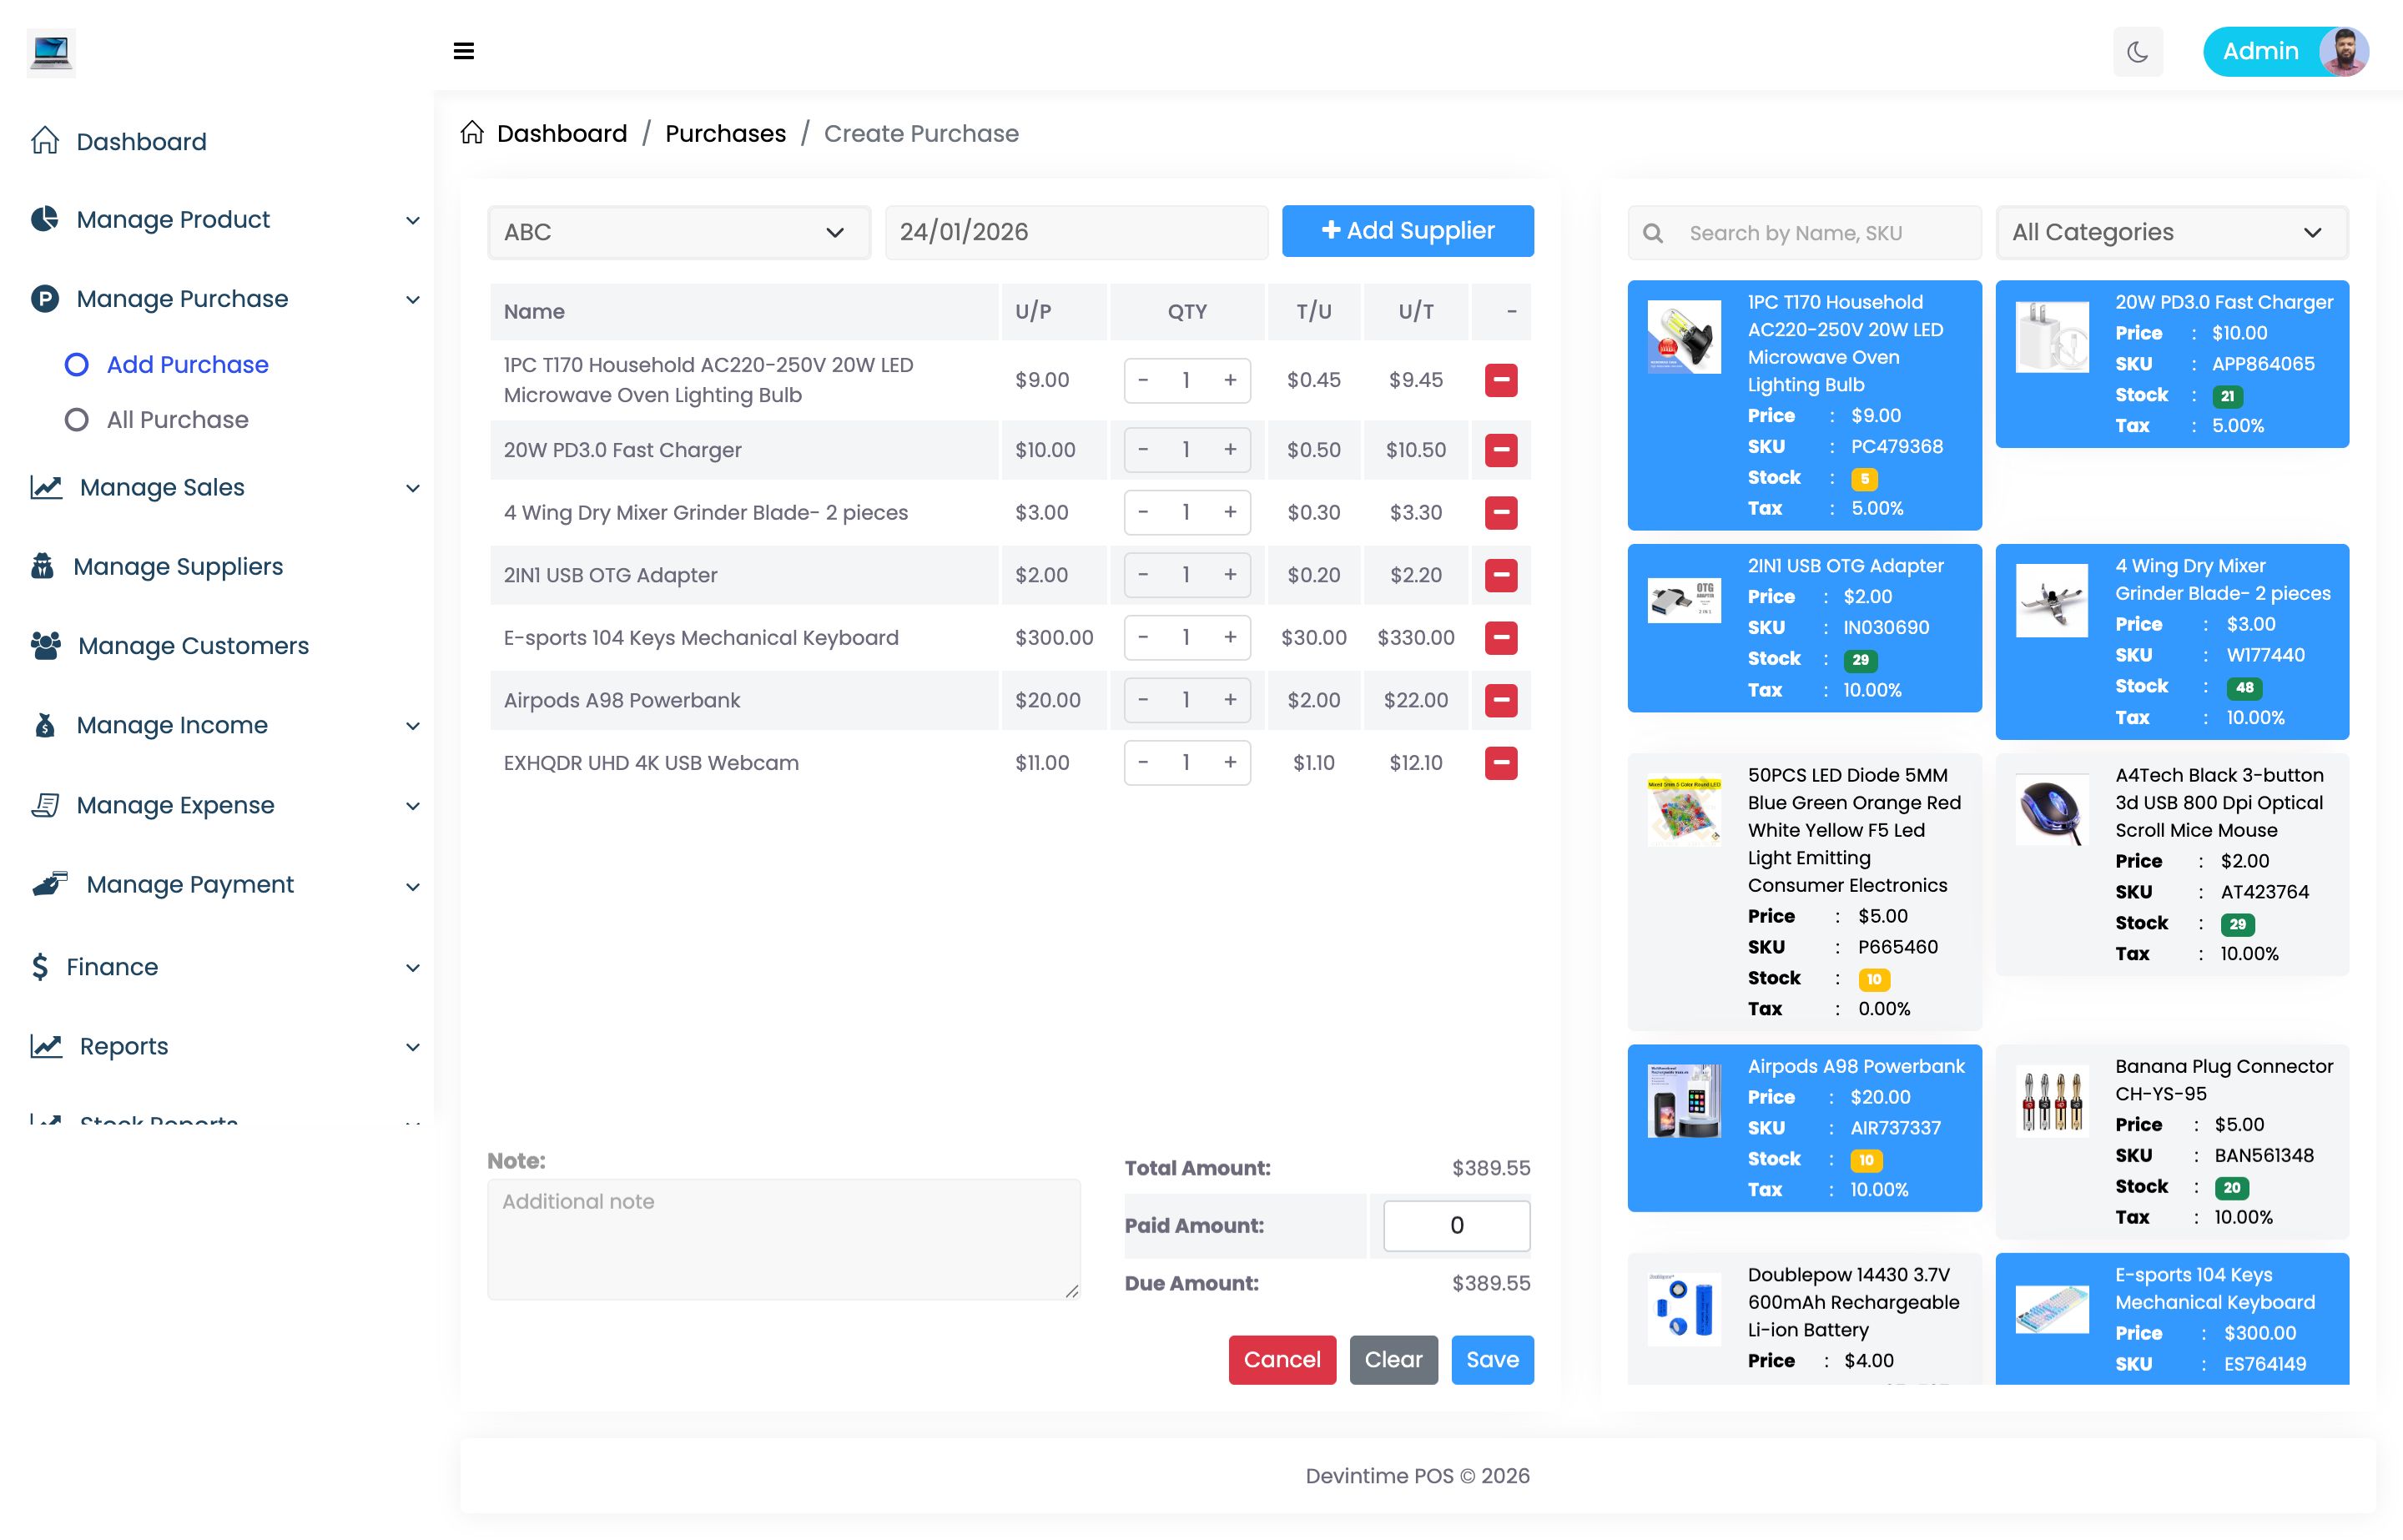The width and height of the screenshot is (2403, 1540).
Task: Click the Manage Suppliers sidebar icon
Action: click(x=42, y=566)
